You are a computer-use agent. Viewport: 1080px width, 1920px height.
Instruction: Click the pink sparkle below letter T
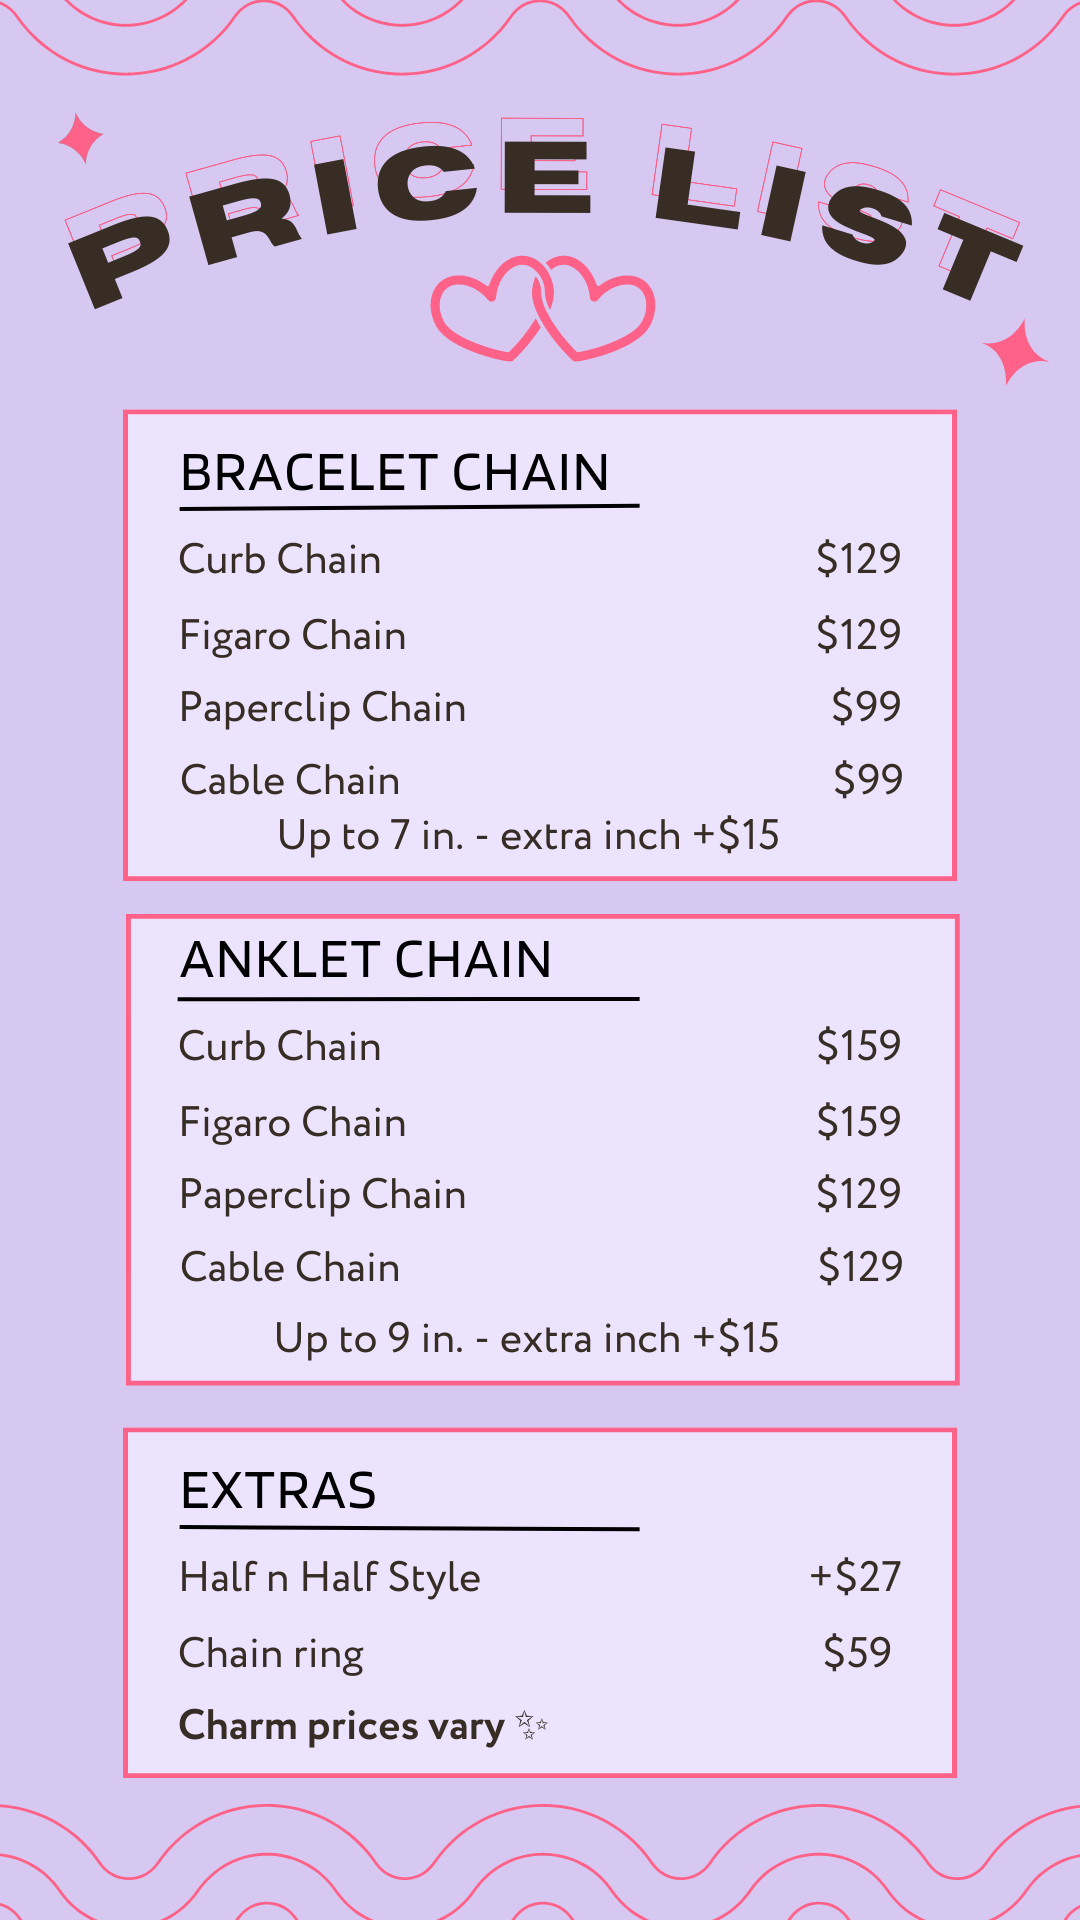[x=1015, y=352]
